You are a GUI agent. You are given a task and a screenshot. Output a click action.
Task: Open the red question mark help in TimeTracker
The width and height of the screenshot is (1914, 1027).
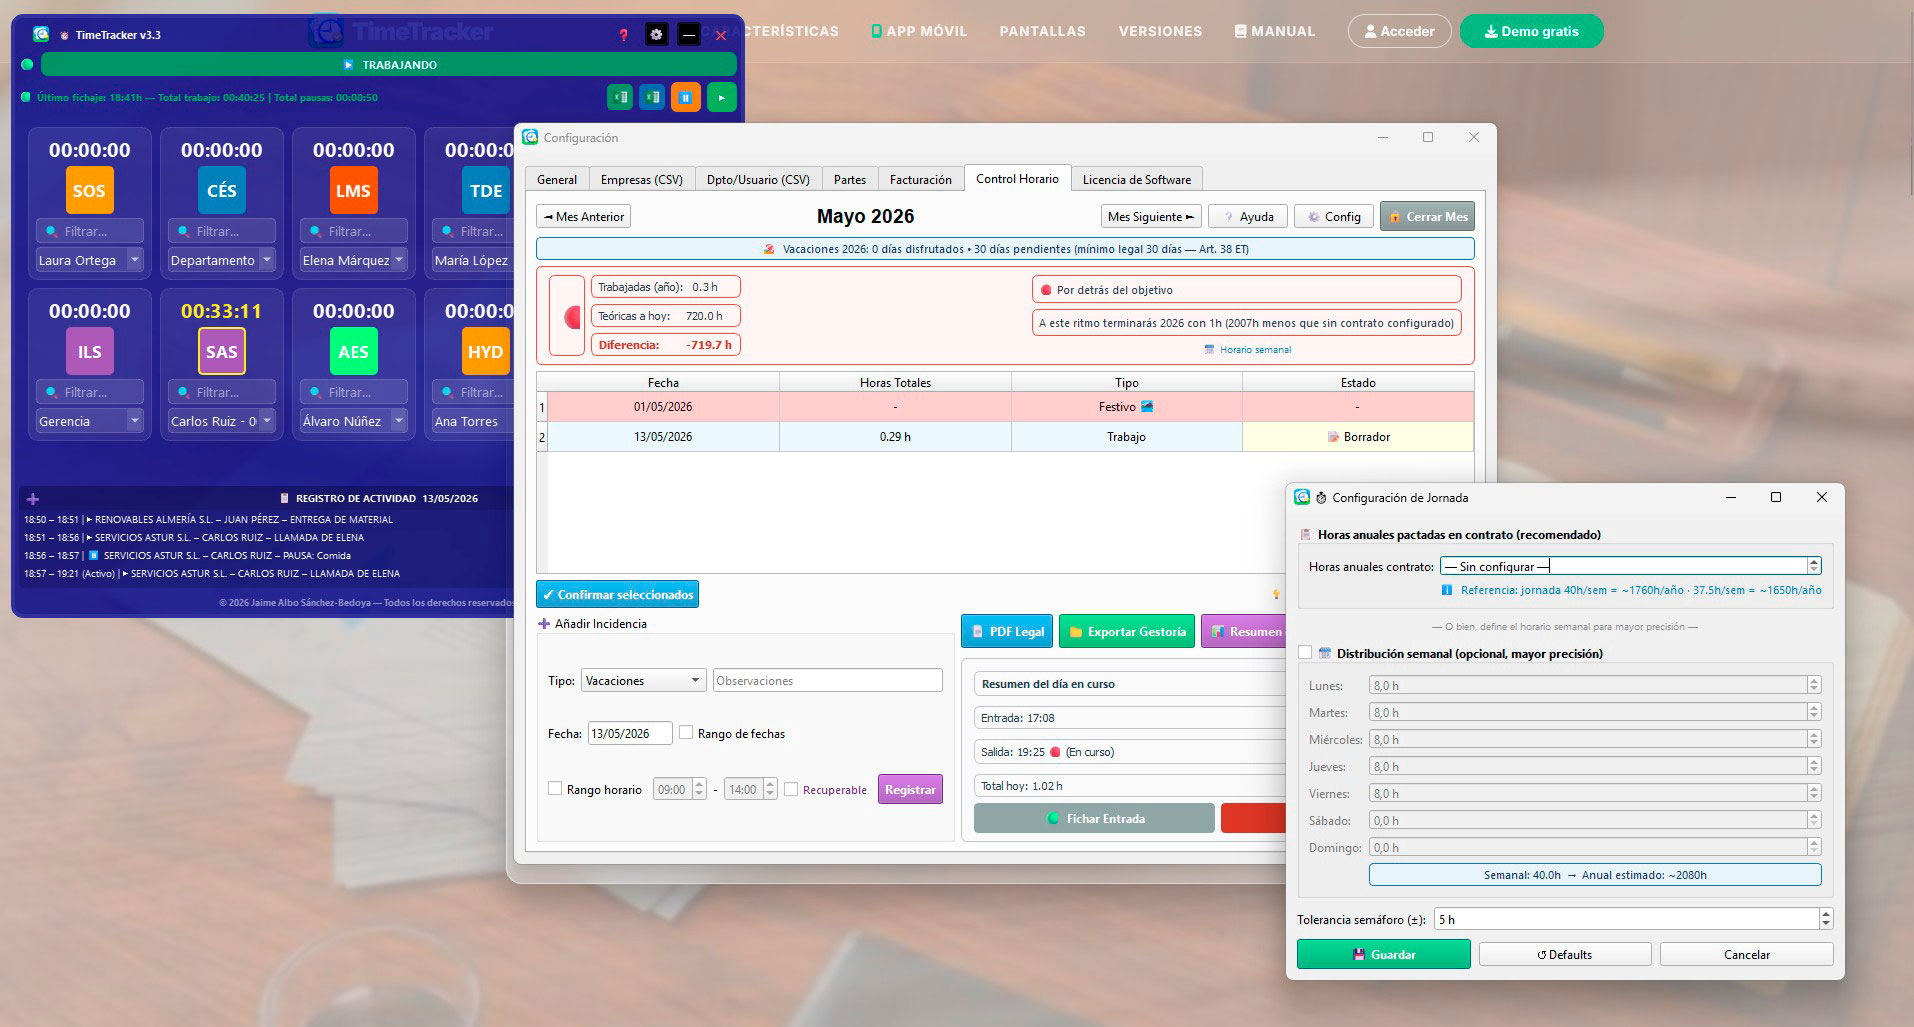coord(624,35)
